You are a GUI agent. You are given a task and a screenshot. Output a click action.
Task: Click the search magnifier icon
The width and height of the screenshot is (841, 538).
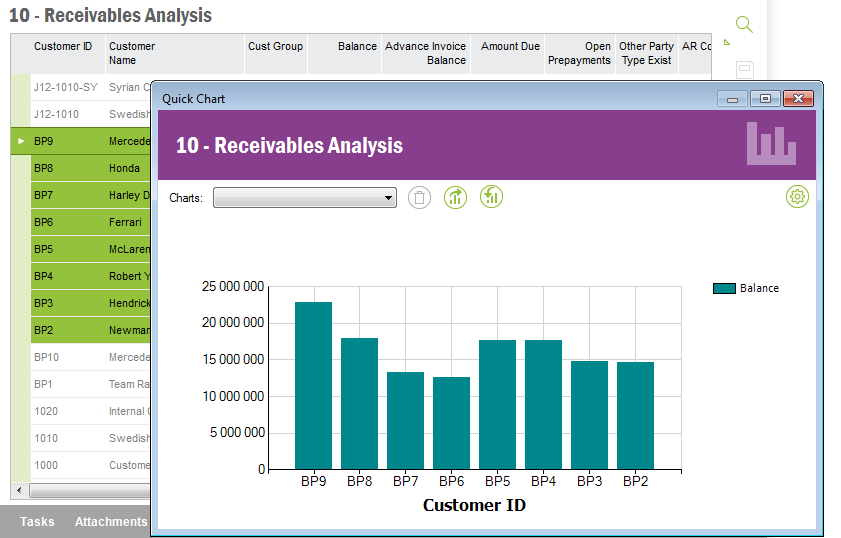coord(743,24)
